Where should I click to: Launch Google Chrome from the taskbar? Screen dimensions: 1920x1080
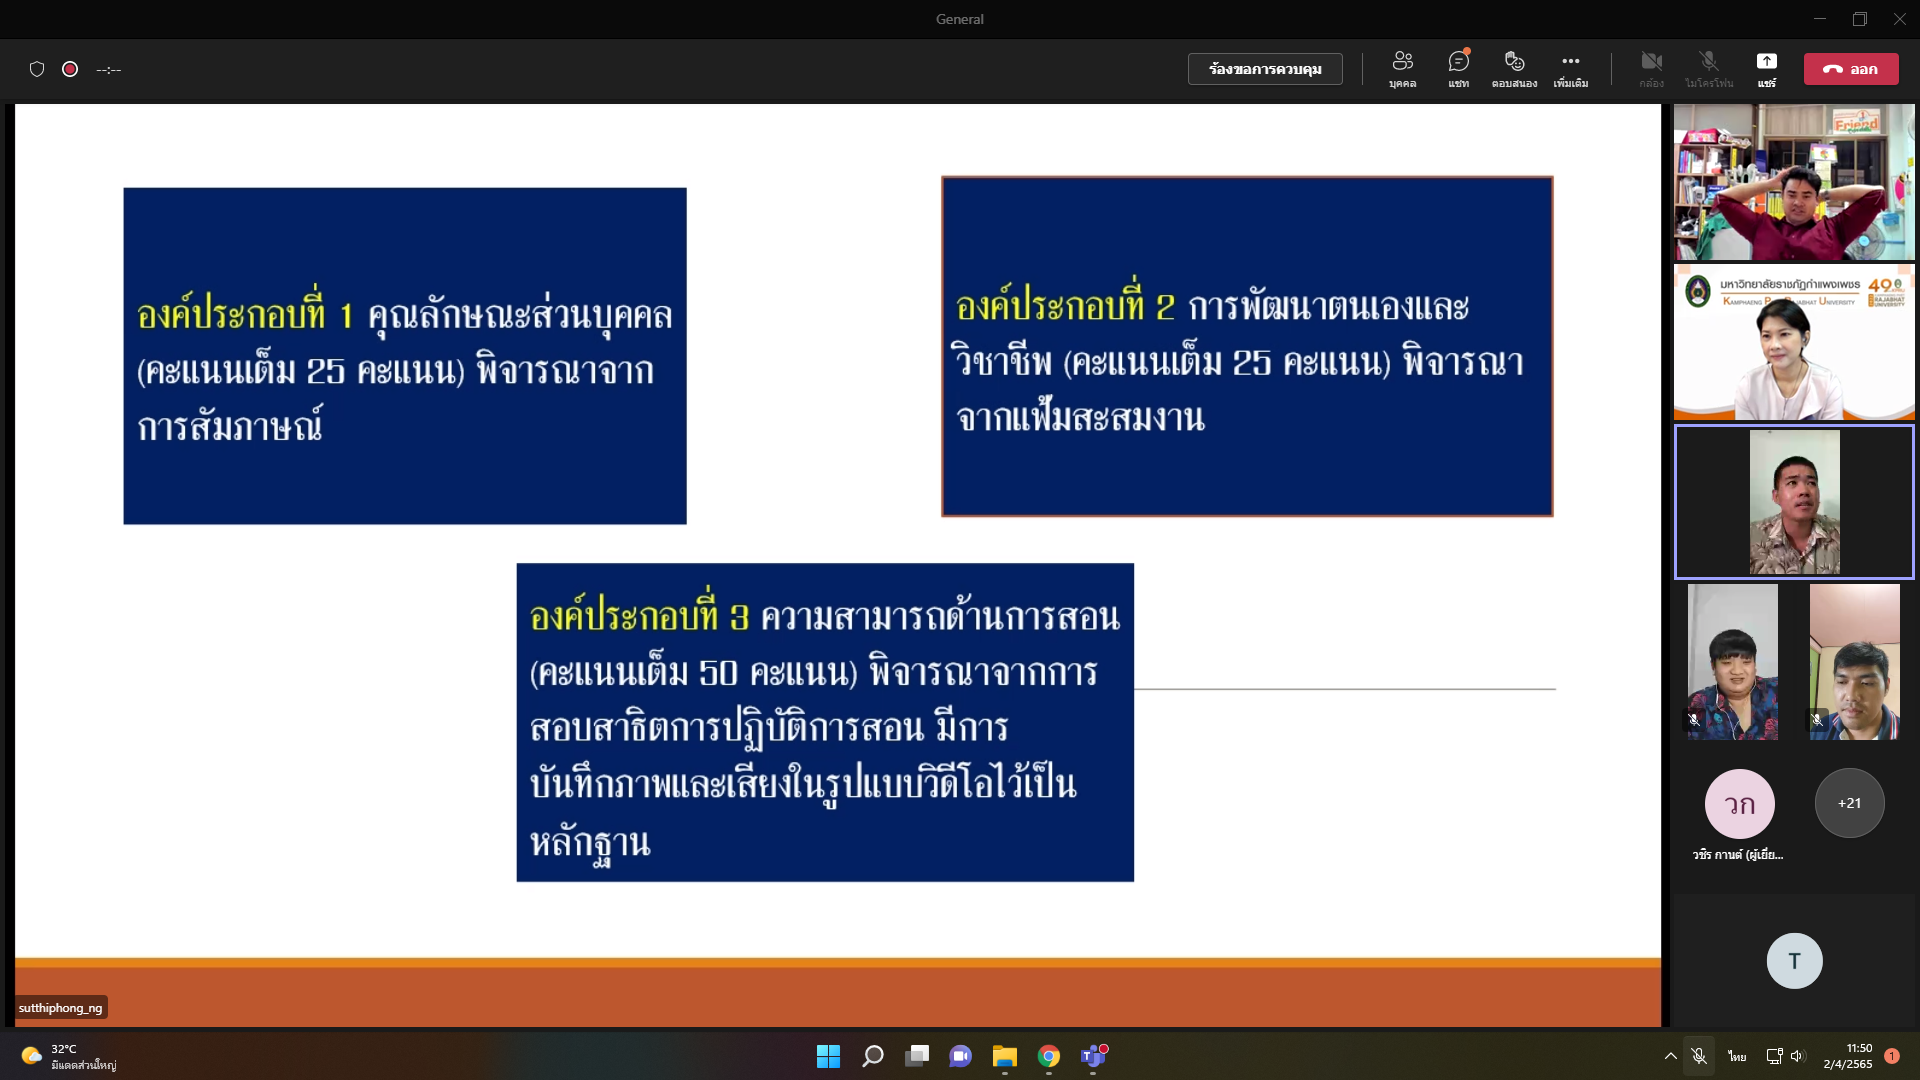[1050, 1056]
